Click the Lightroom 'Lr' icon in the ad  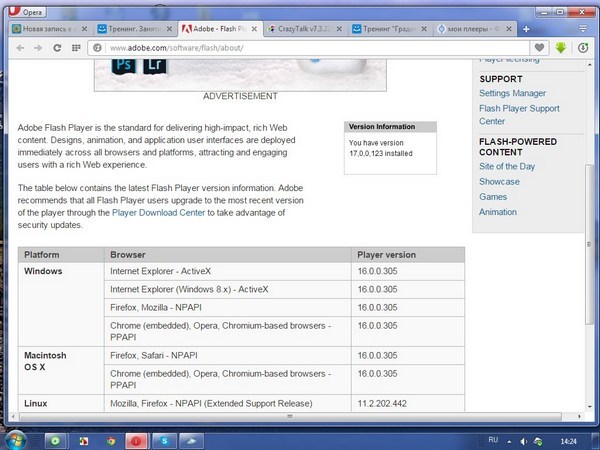click(155, 65)
